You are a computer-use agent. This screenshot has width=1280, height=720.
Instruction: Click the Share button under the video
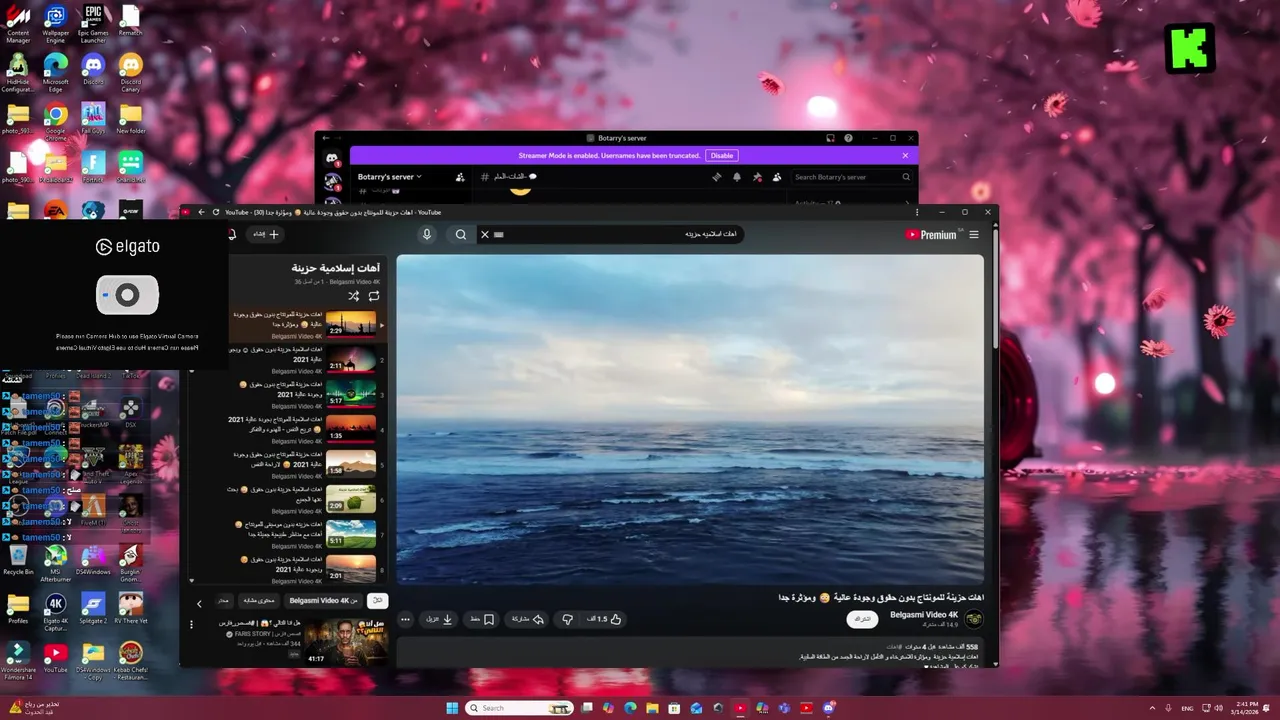point(527,619)
